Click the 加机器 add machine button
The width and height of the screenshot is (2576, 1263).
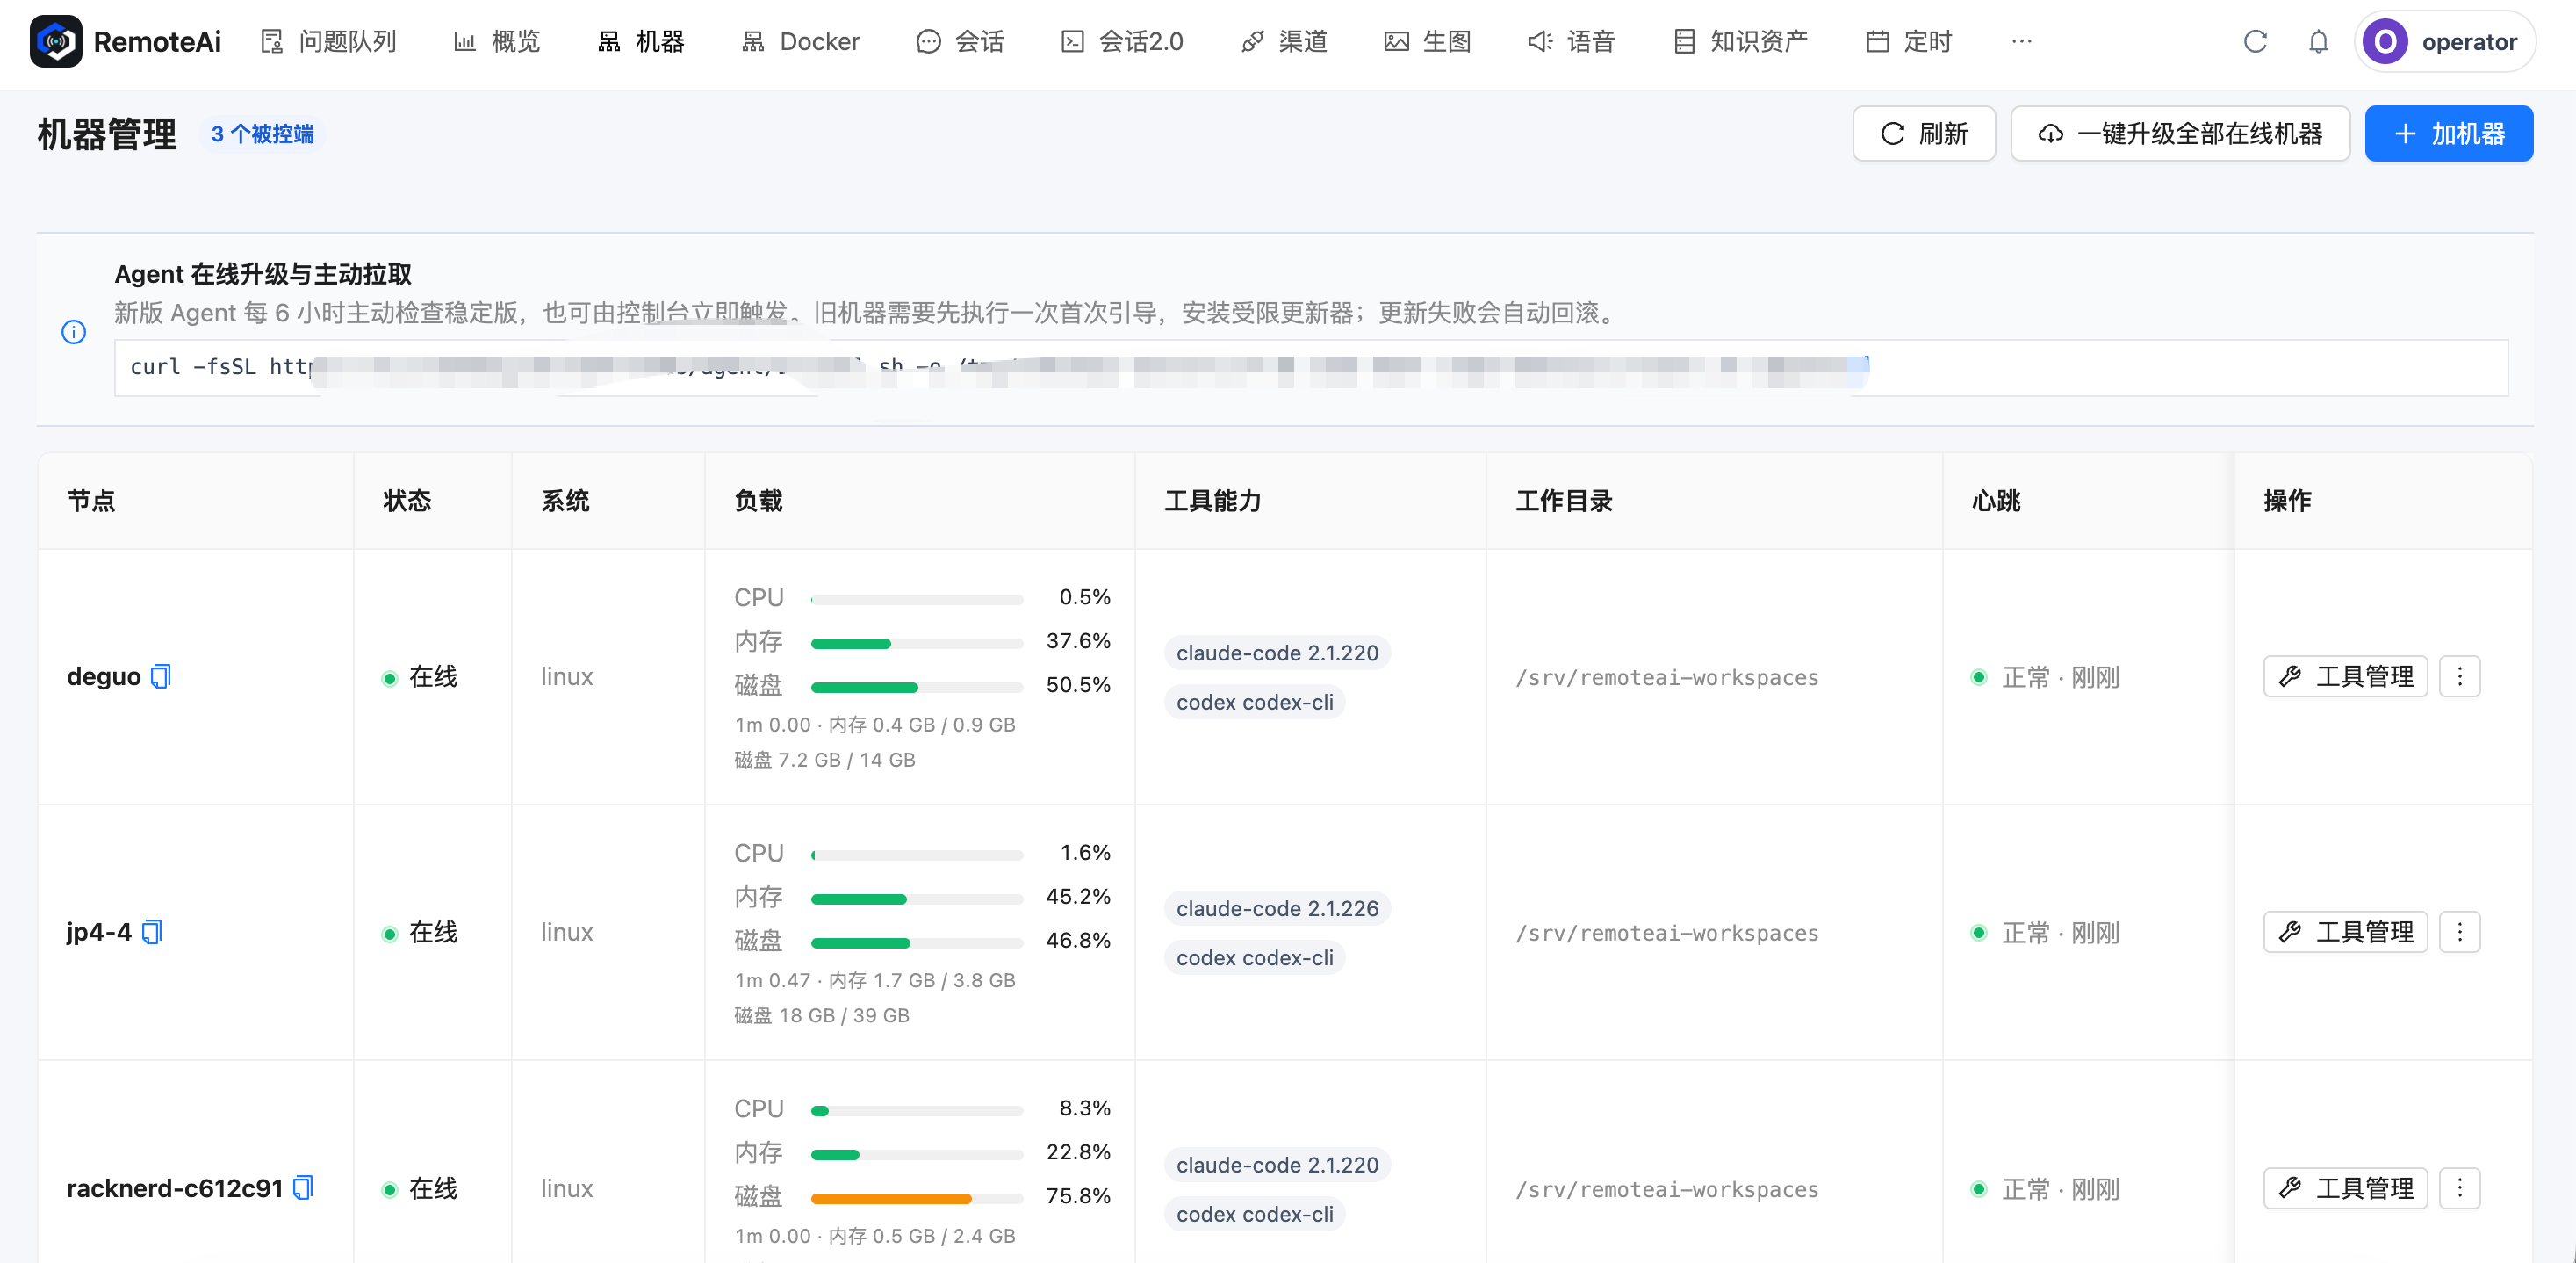coord(2449,133)
